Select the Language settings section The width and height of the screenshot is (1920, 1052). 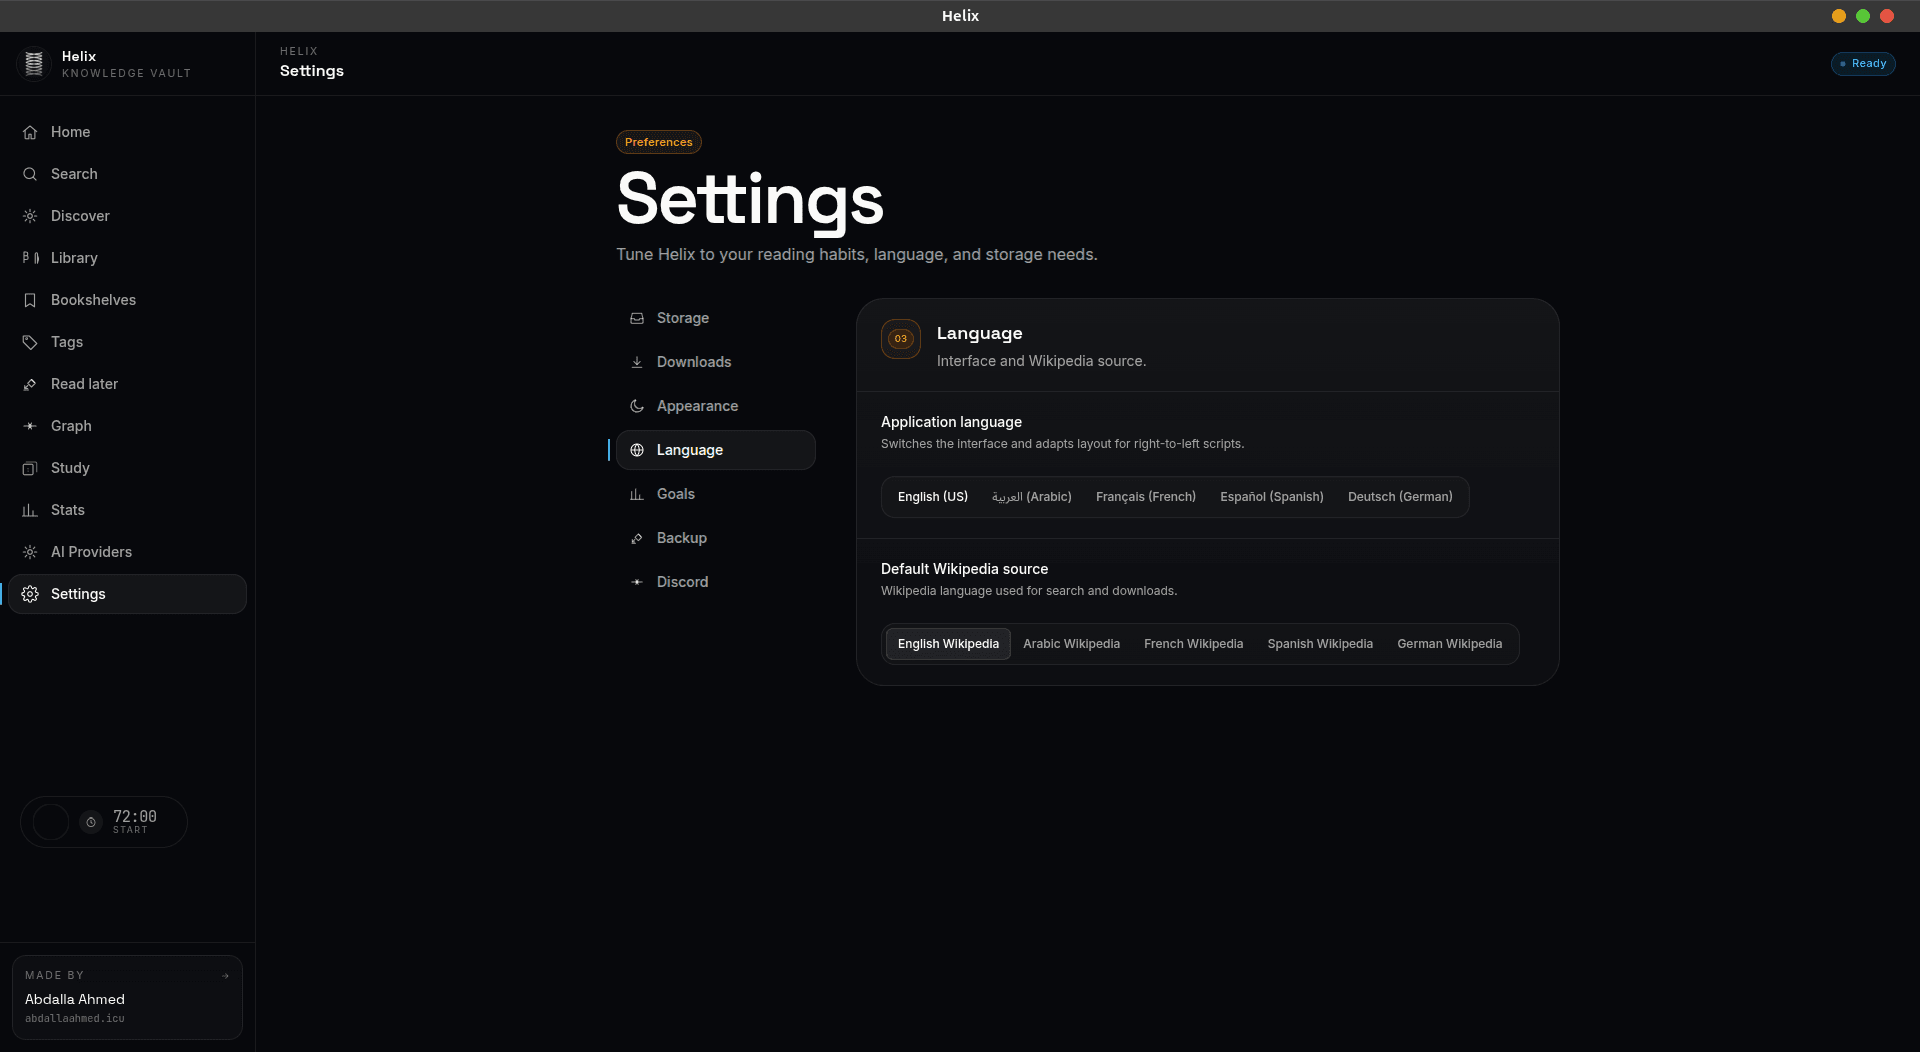click(x=716, y=450)
